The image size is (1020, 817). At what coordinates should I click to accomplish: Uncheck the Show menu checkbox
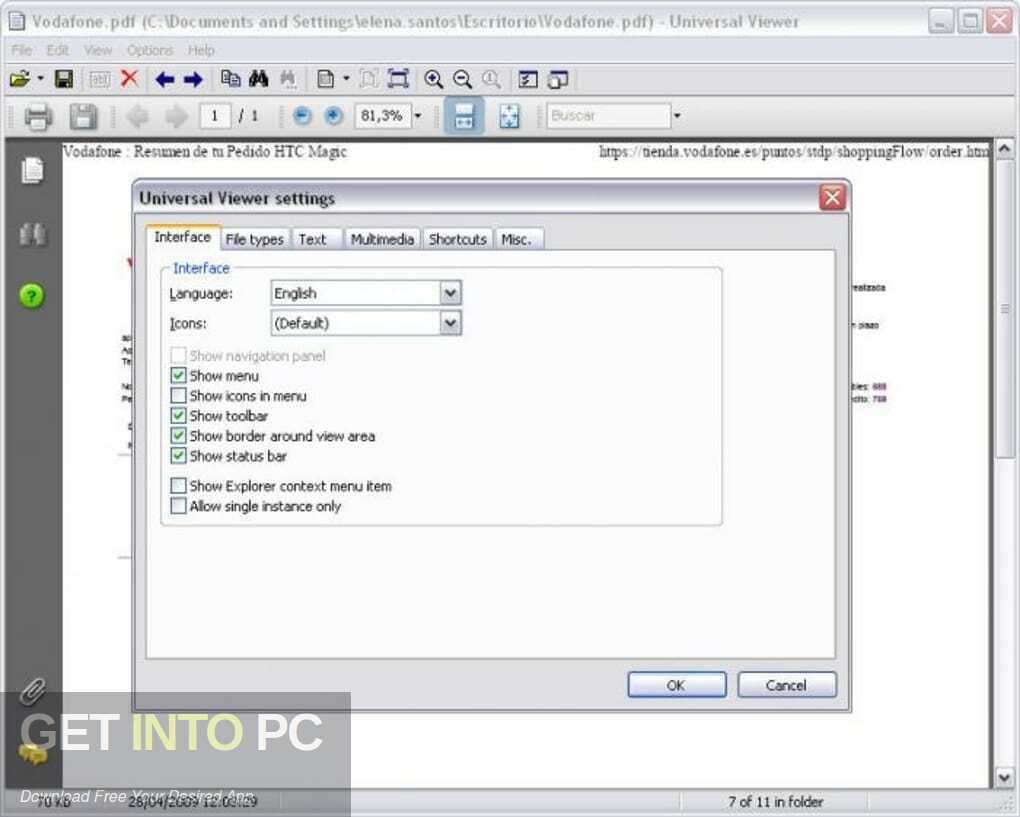pyautogui.click(x=178, y=375)
